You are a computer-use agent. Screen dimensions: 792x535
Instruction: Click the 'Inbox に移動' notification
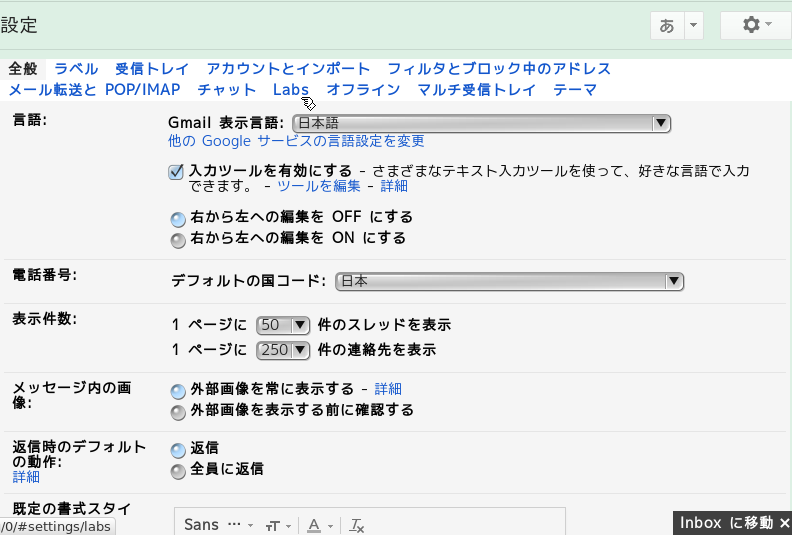(726, 523)
